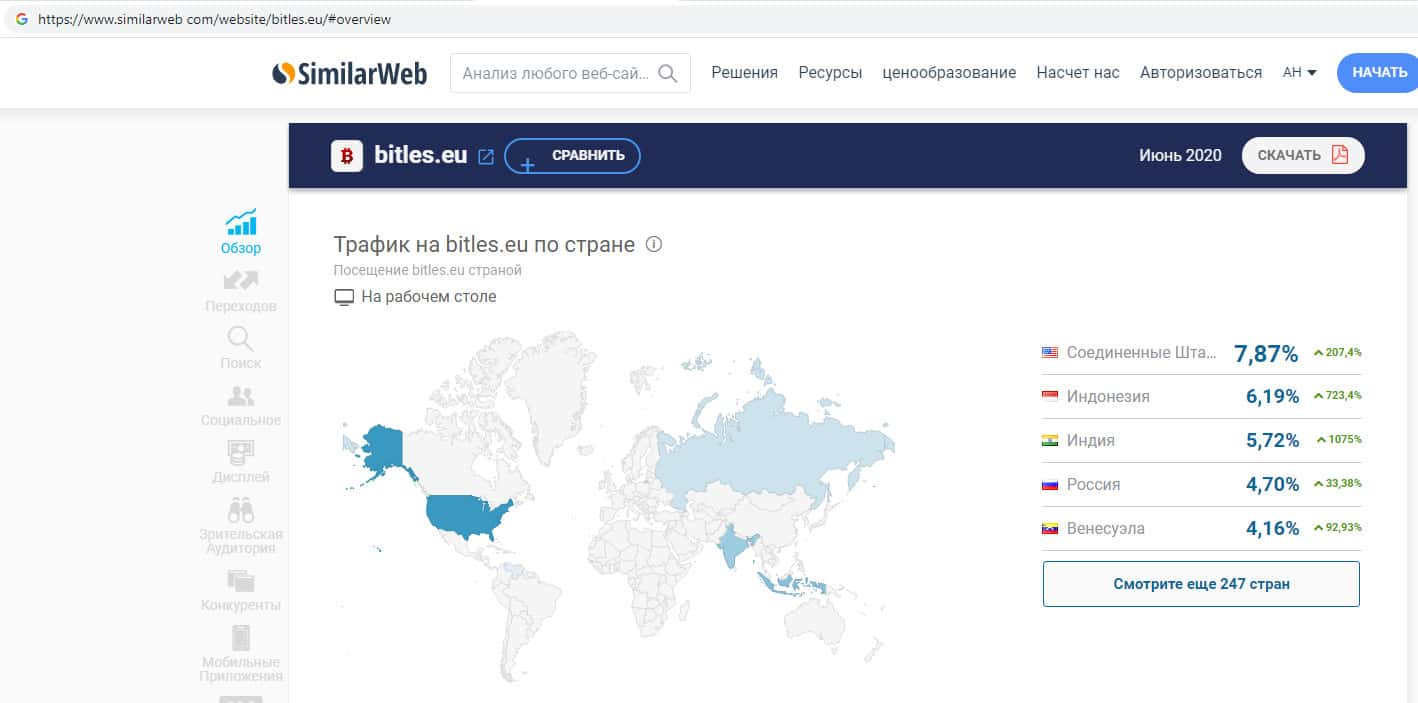Click the United States flag icon
The width and height of the screenshot is (1418, 703).
pos(1050,353)
